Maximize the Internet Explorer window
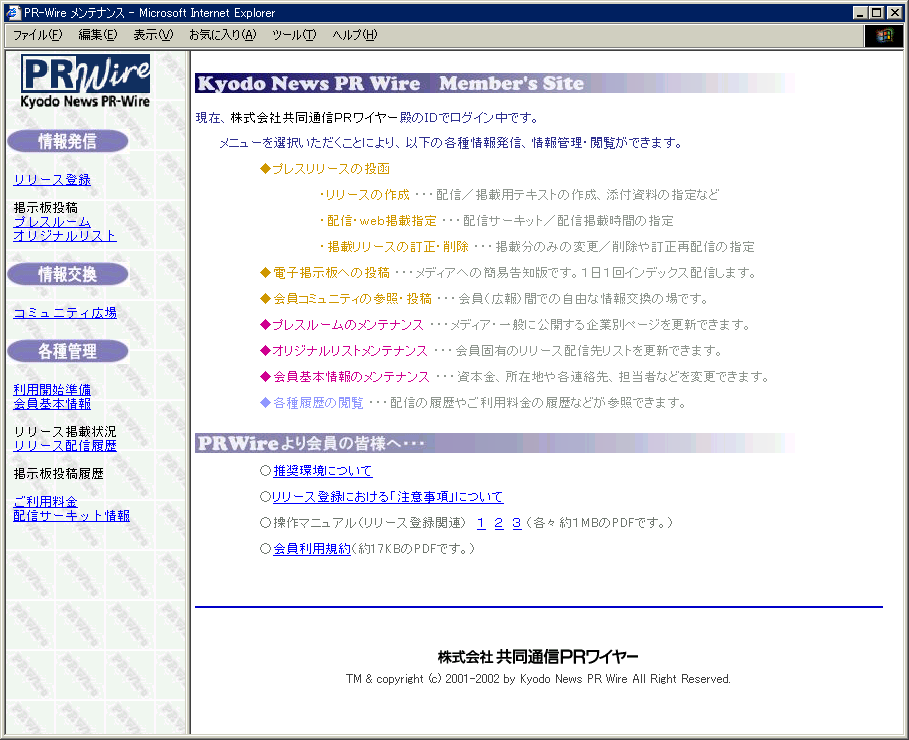The width and height of the screenshot is (909, 740). point(877,12)
